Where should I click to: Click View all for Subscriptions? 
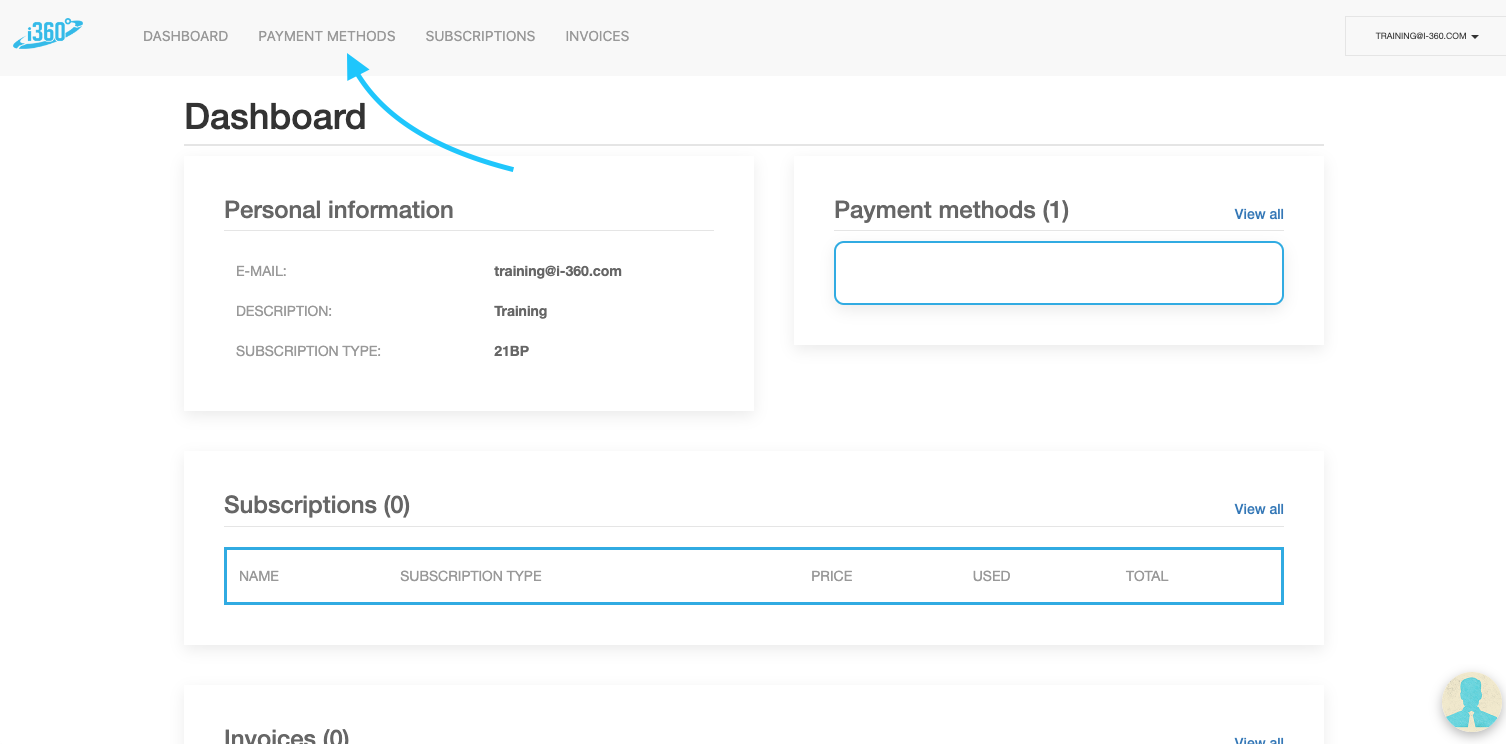pyautogui.click(x=1259, y=509)
